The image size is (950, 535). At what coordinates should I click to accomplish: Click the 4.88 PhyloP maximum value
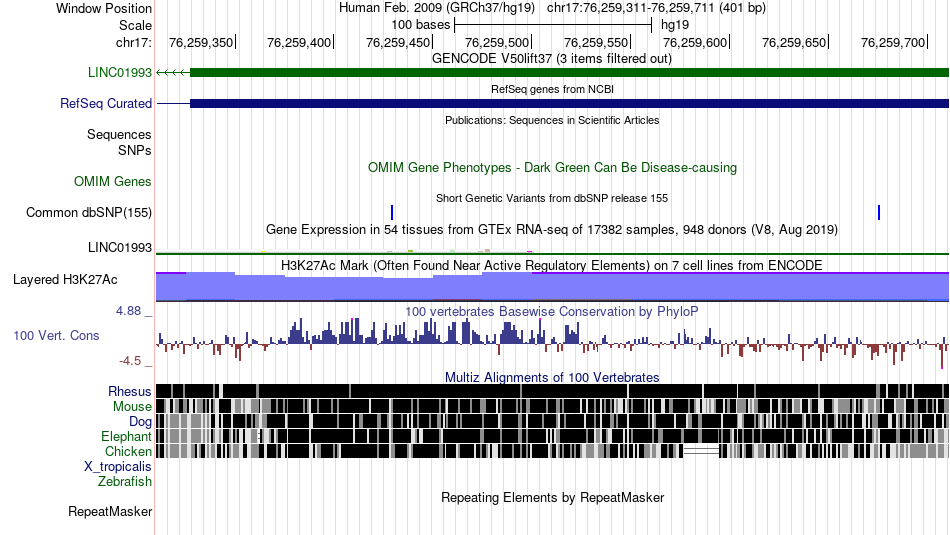128,311
